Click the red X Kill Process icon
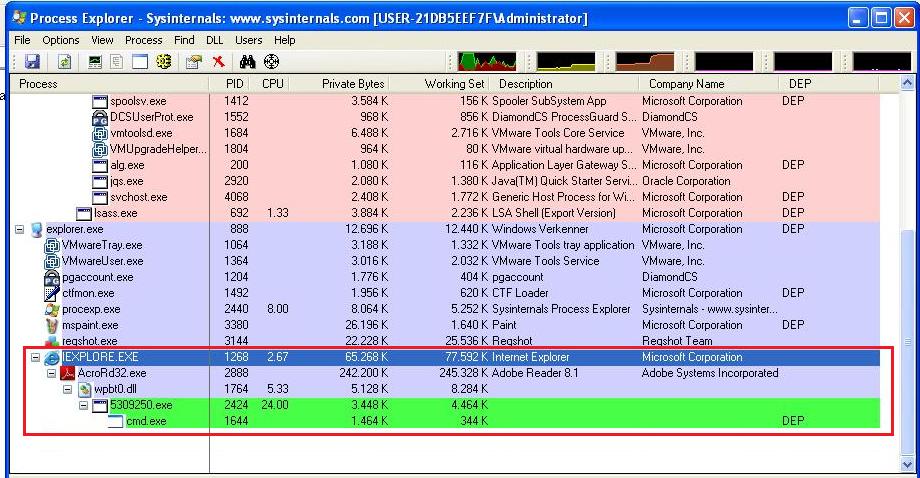This screenshot has width=920, height=478. (219, 62)
